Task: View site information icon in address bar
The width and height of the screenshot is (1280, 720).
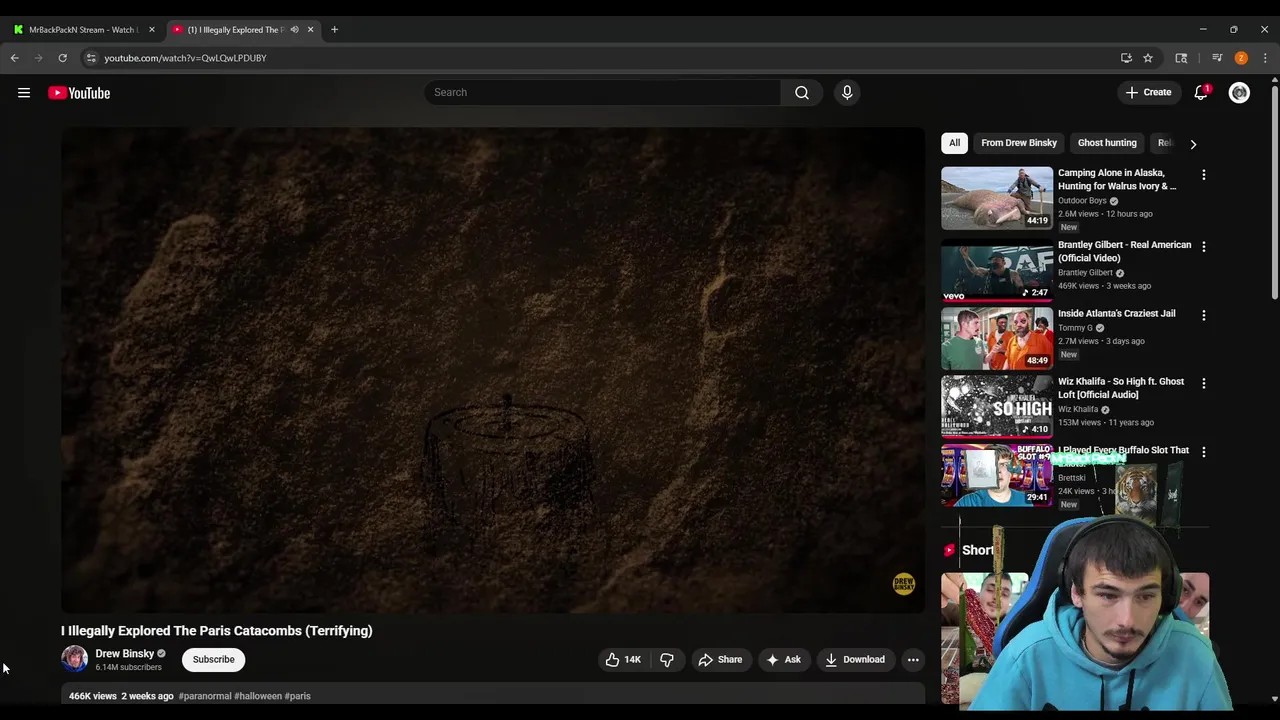Action: [91, 58]
